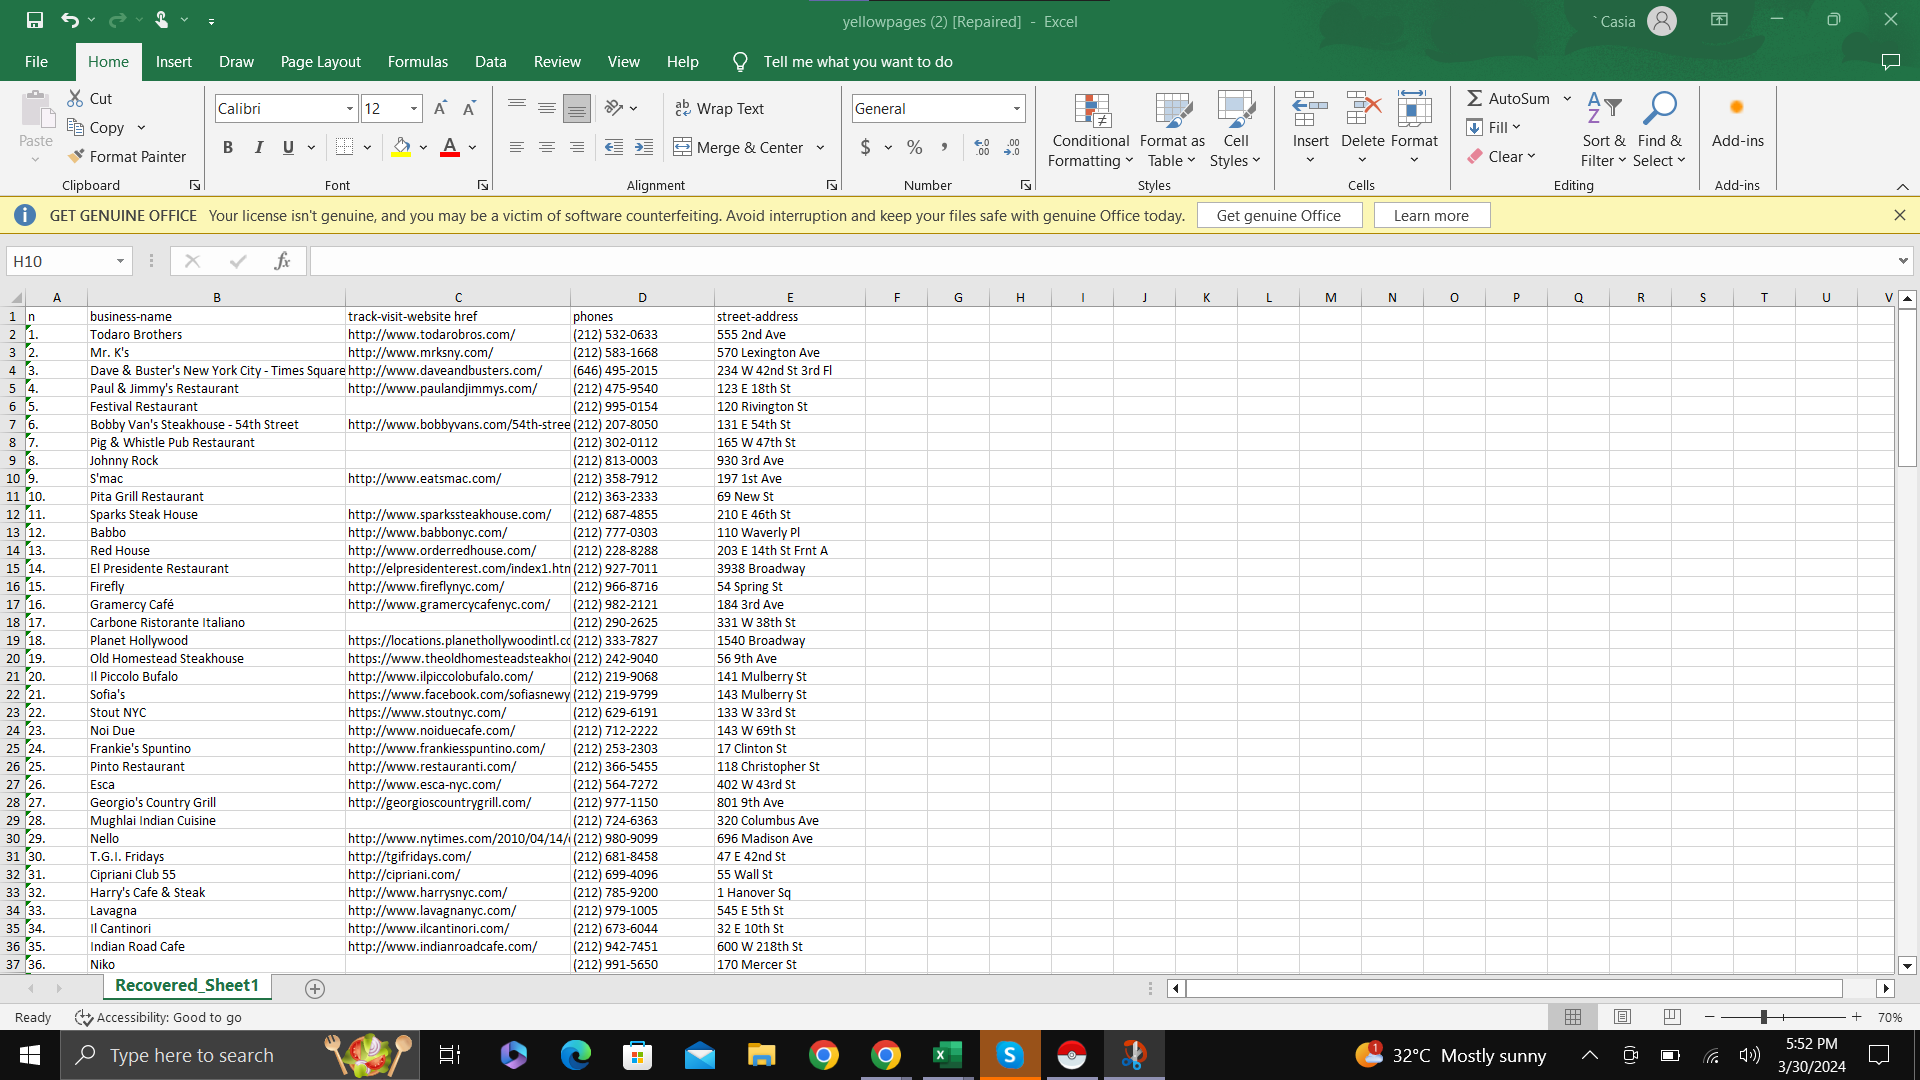Click the Get genuine Office button
The width and height of the screenshot is (1920, 1080).
pyautogui.click(x=1278, y=215)
